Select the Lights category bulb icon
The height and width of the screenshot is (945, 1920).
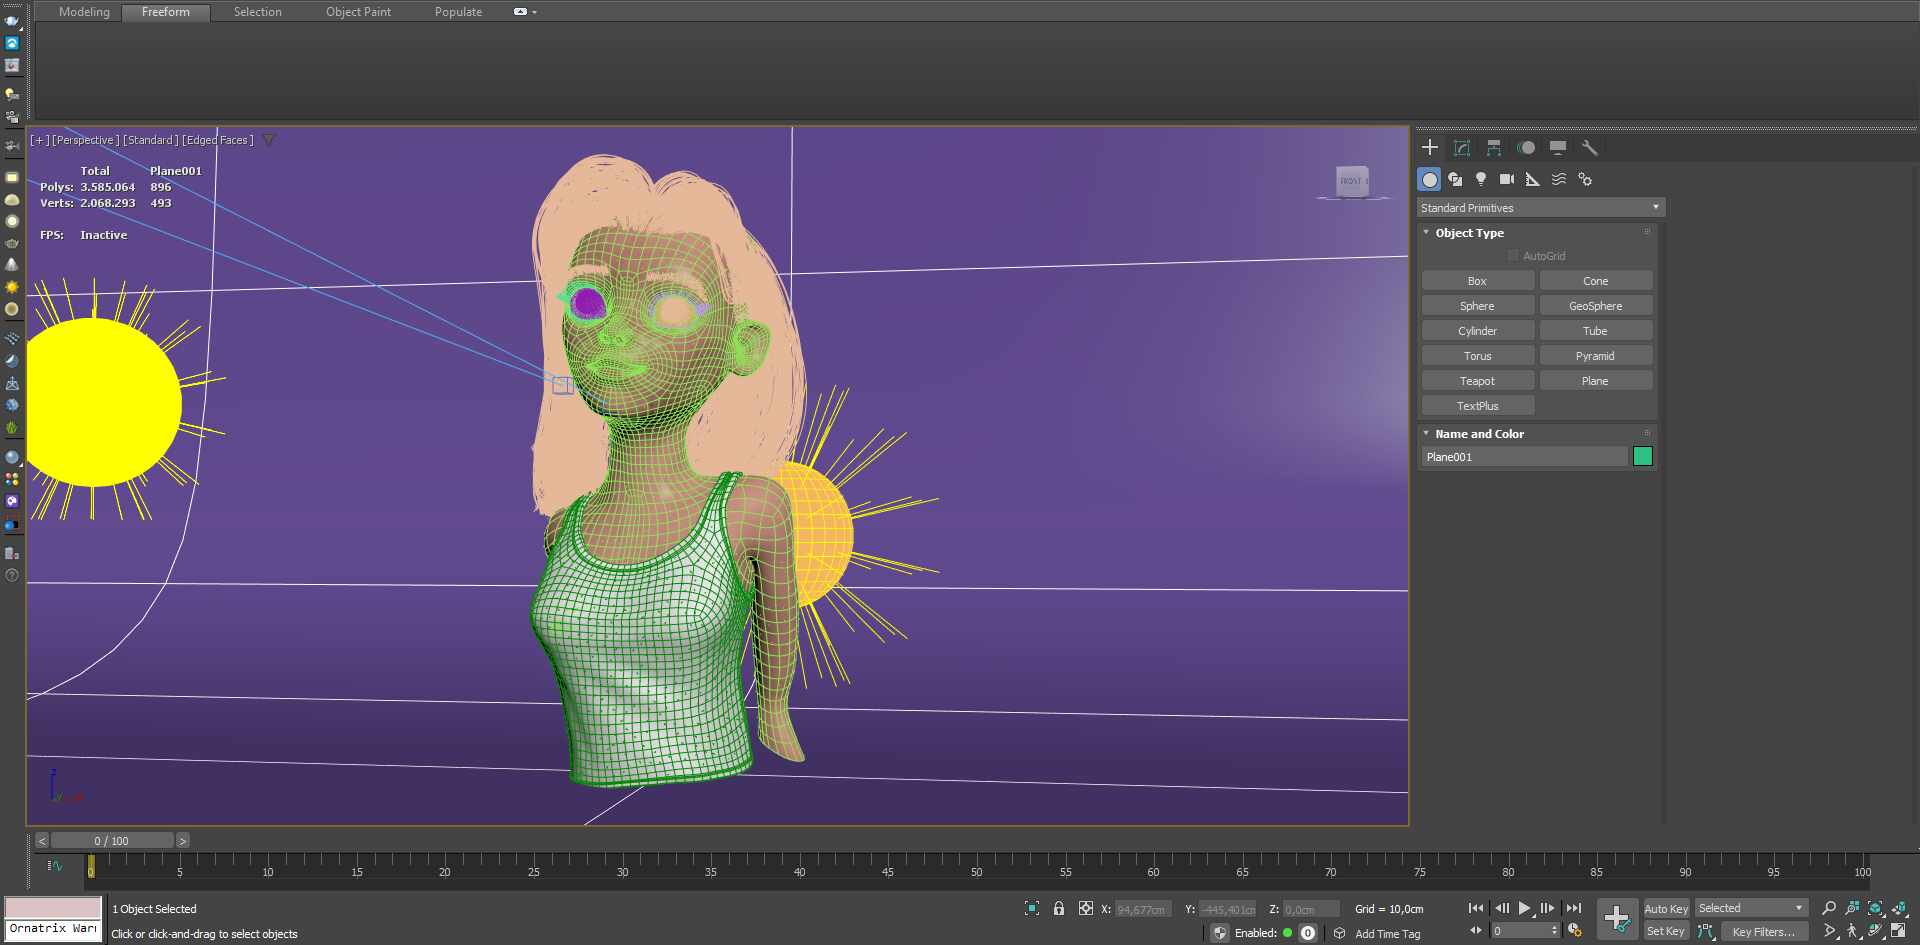click(x=1481, y=179)
